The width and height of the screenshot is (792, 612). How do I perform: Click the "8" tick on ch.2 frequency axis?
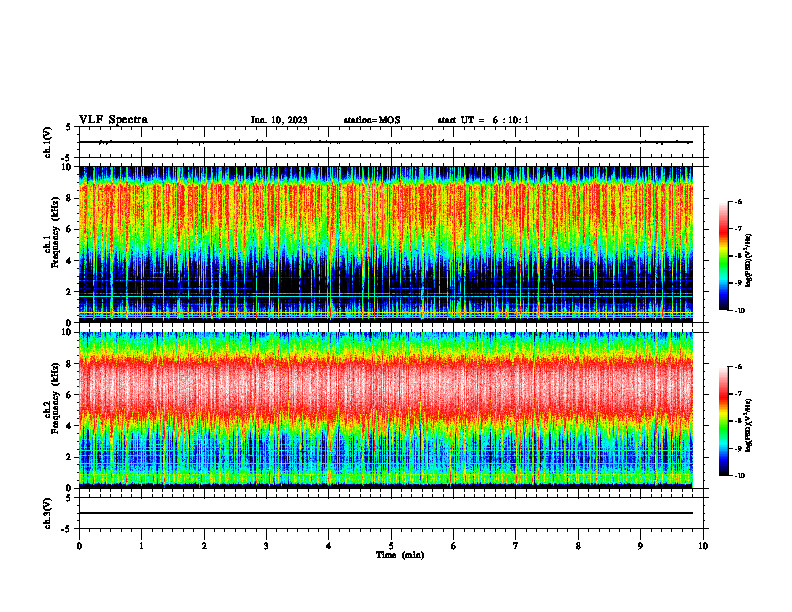tap(70, 364)
